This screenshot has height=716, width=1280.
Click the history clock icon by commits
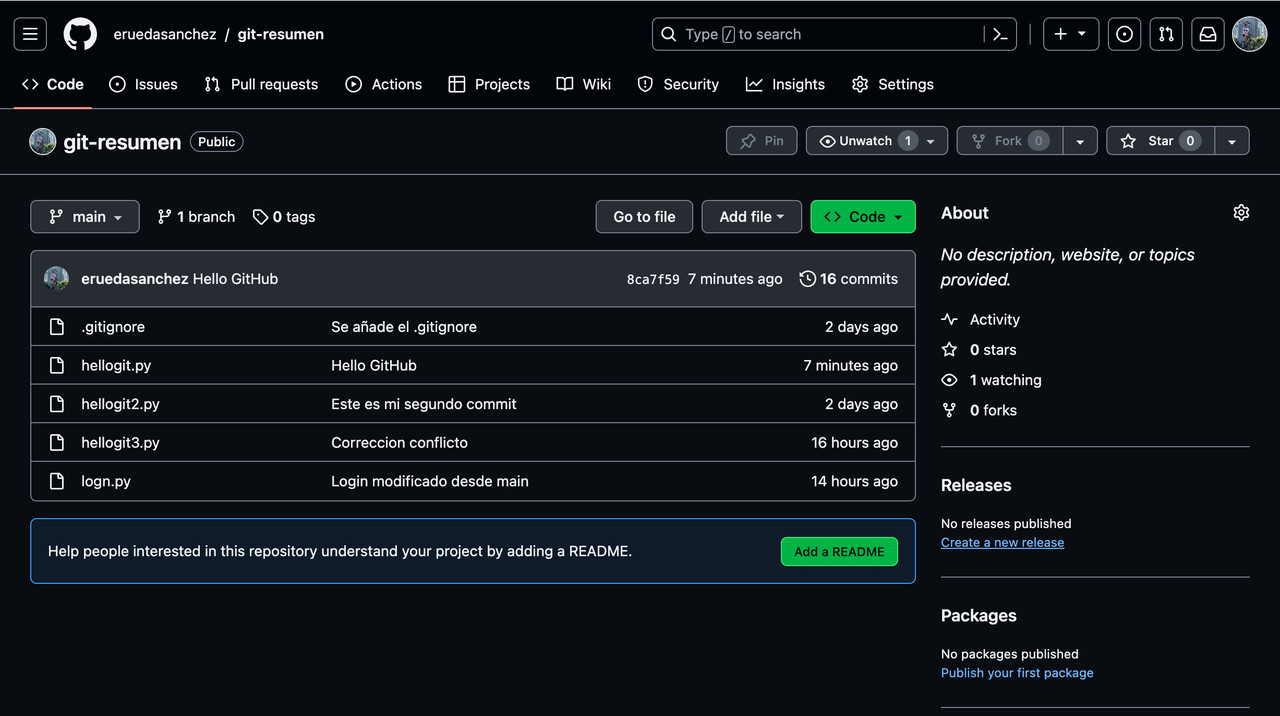[x=807, y=279]
